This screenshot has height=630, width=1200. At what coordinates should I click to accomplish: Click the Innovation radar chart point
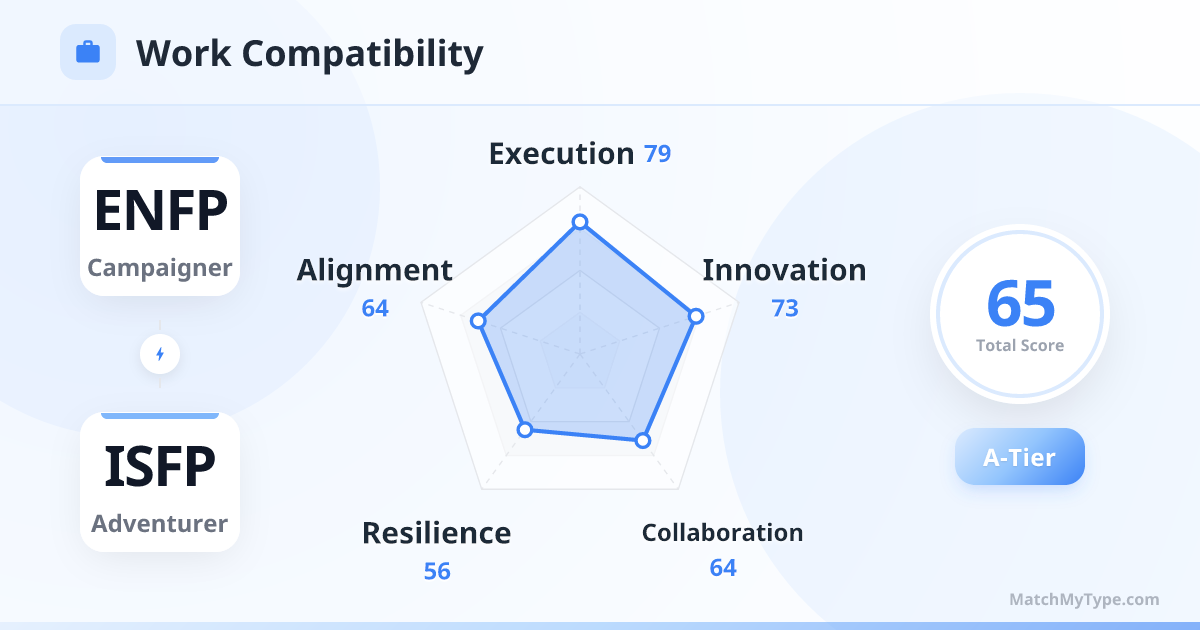coord(696,316)
